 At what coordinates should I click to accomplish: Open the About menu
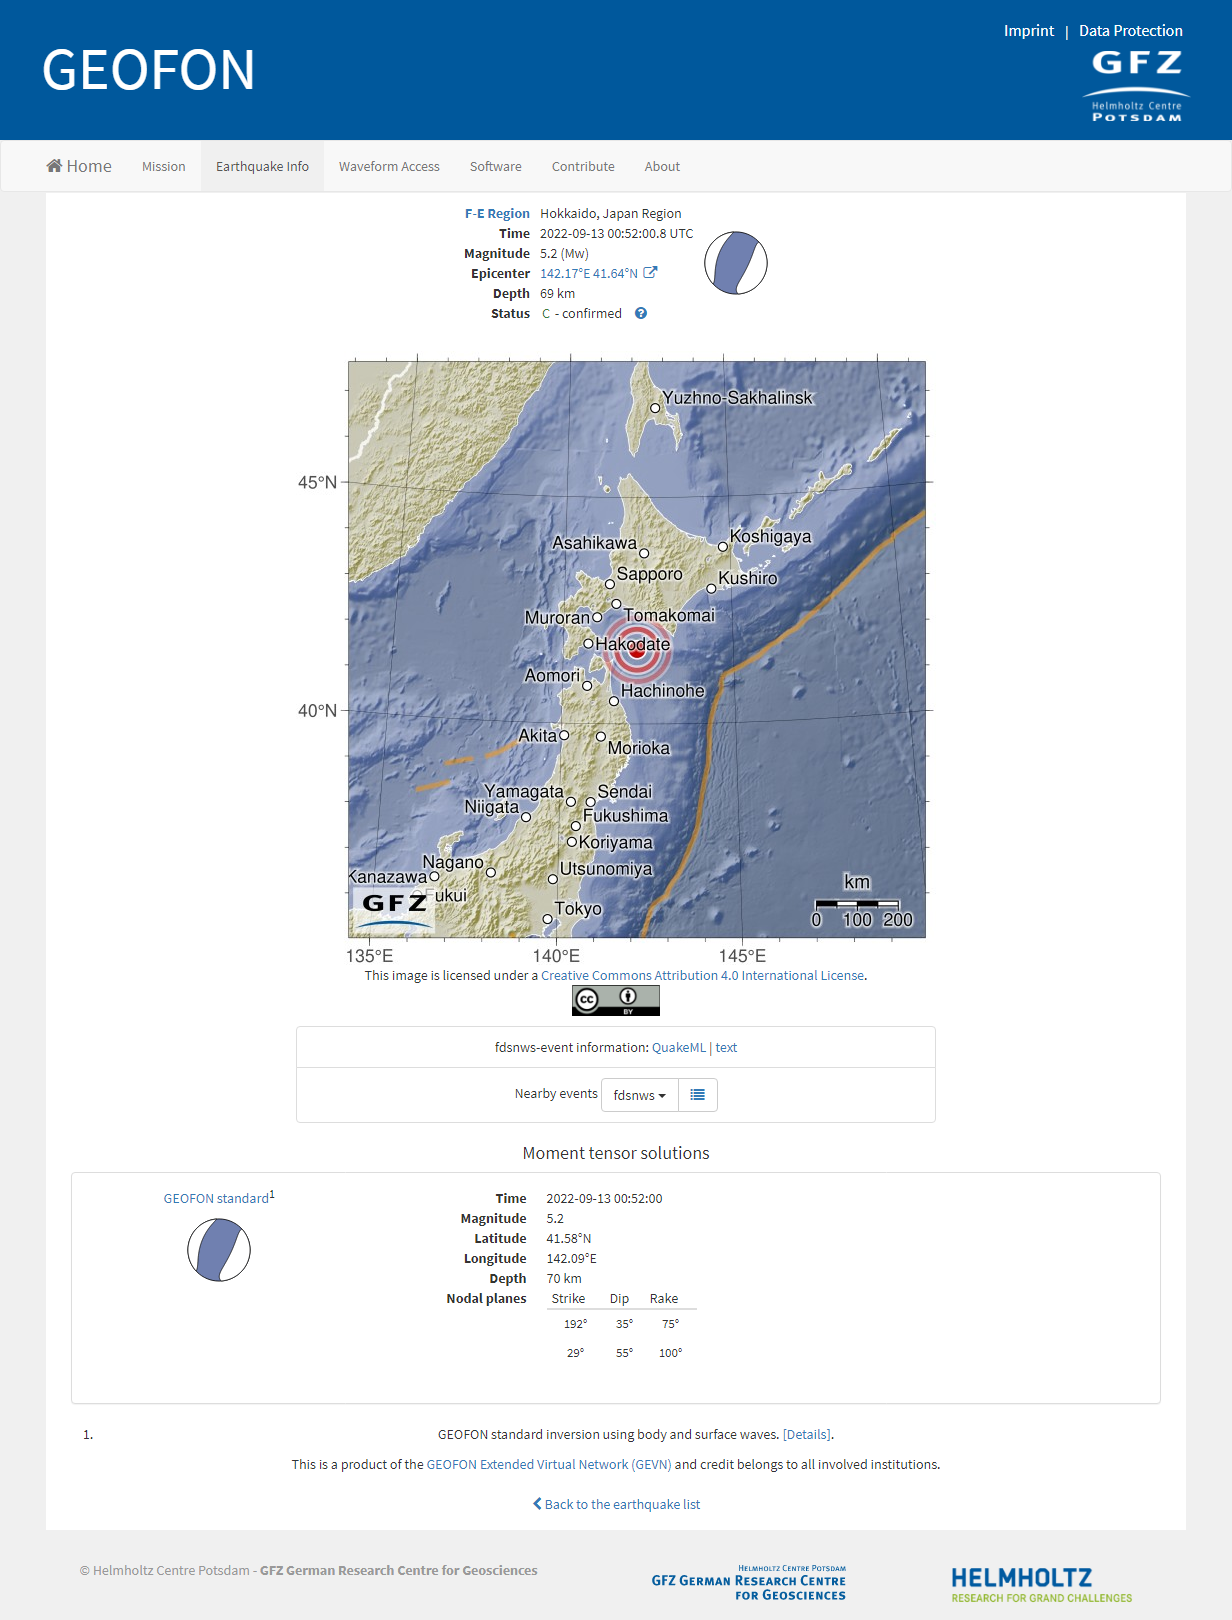(x=662, y=167)
